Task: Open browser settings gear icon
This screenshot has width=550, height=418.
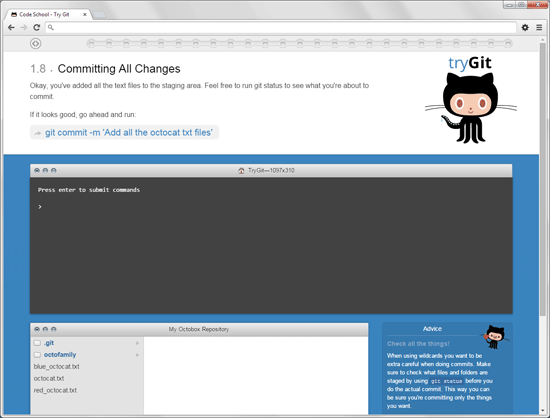Action: point(525,27)
